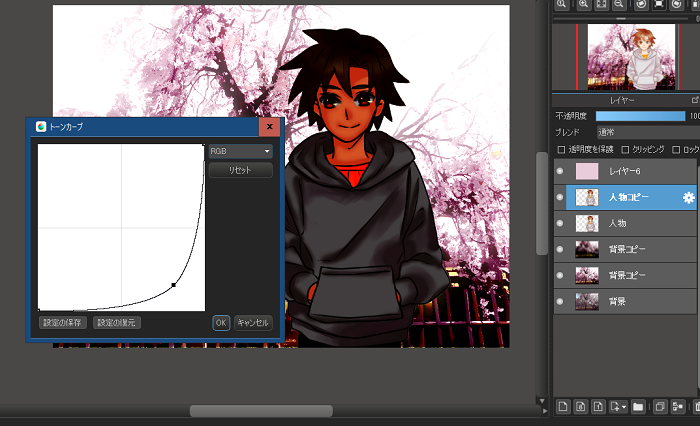Create a new layer with the blank page icon
The height and width of the screenshot is (426, 700).
563,406
